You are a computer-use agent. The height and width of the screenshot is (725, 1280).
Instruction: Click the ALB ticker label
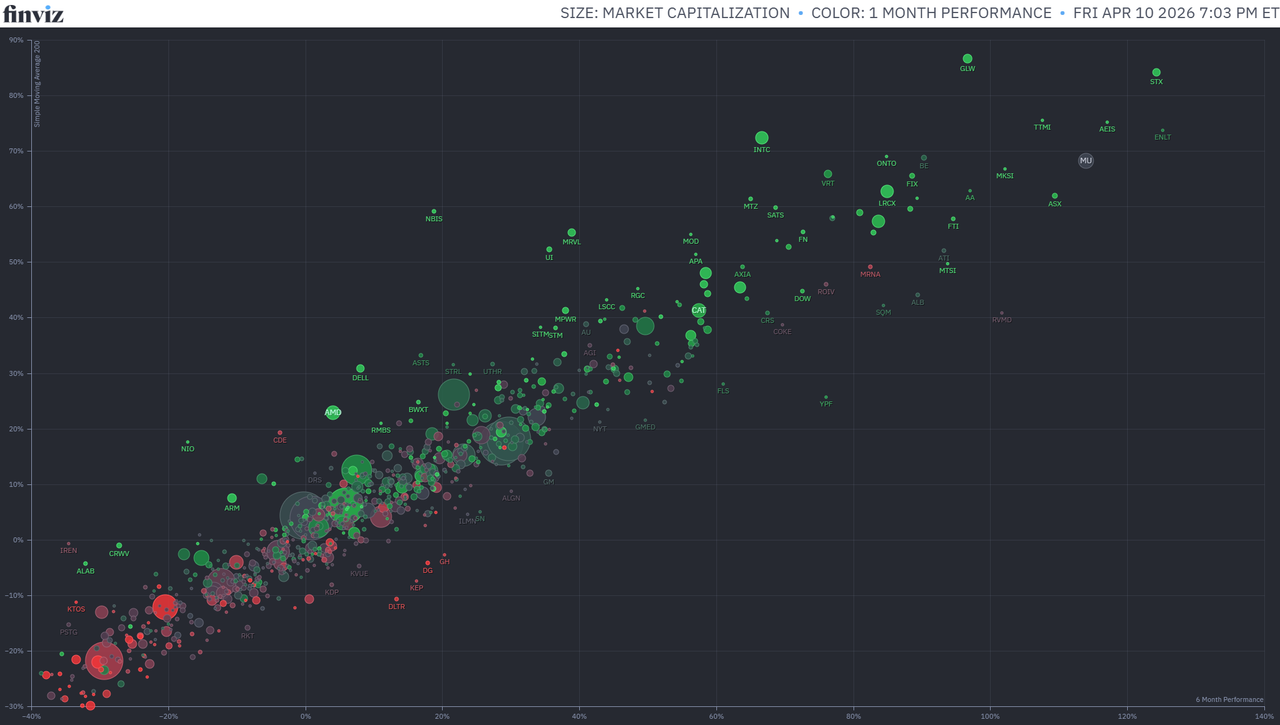pyautogui.click(x=918, y=302)
